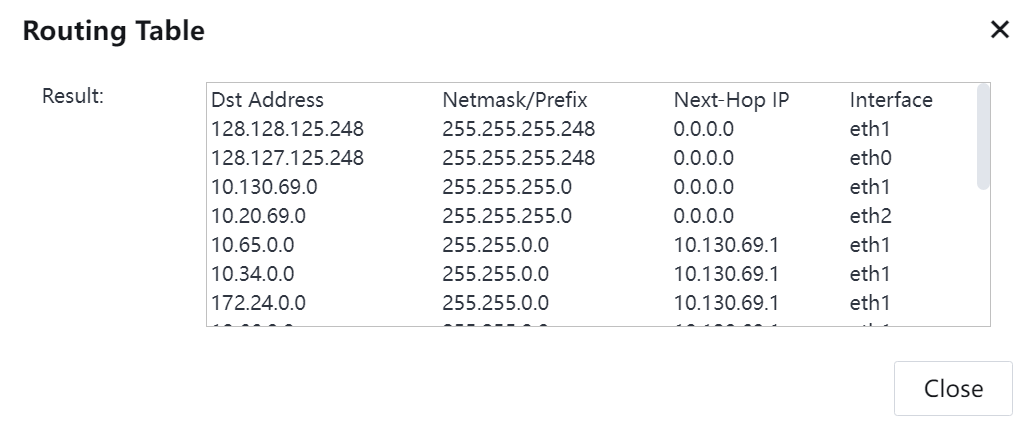Click the Next-Hop IP column header
The image size is (1027, 429).
[731, 100]
